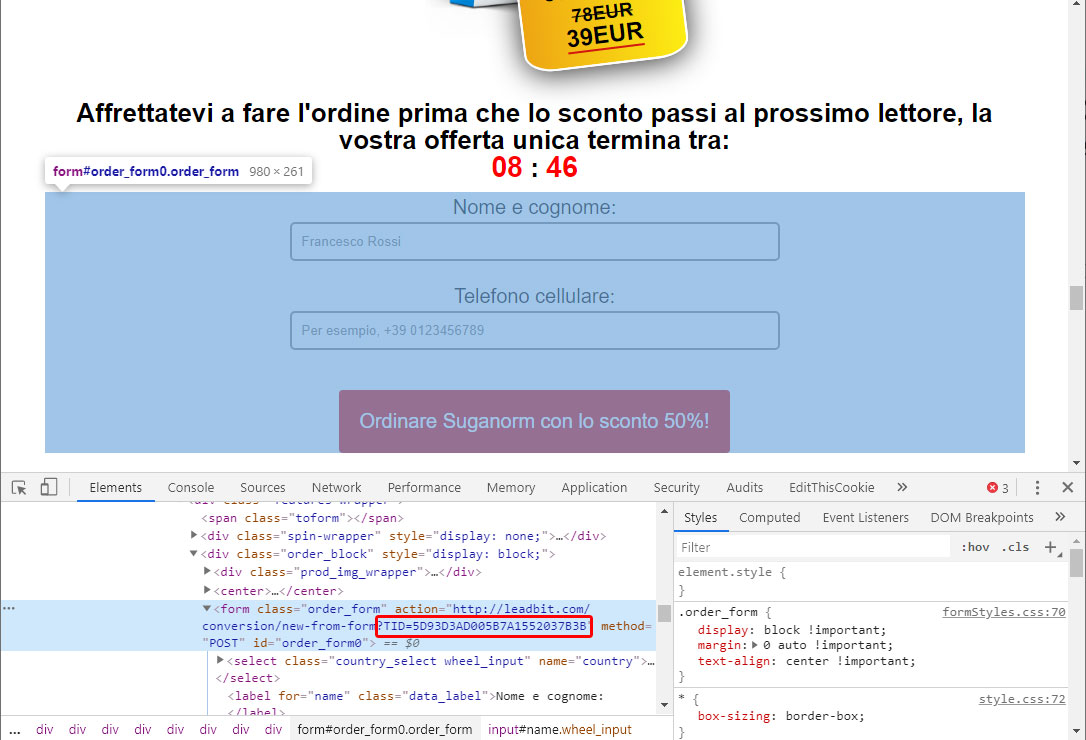Click the page scrollbar down arrow
Viewport: 1086px width, 740px height.
tap(1076, 463)
